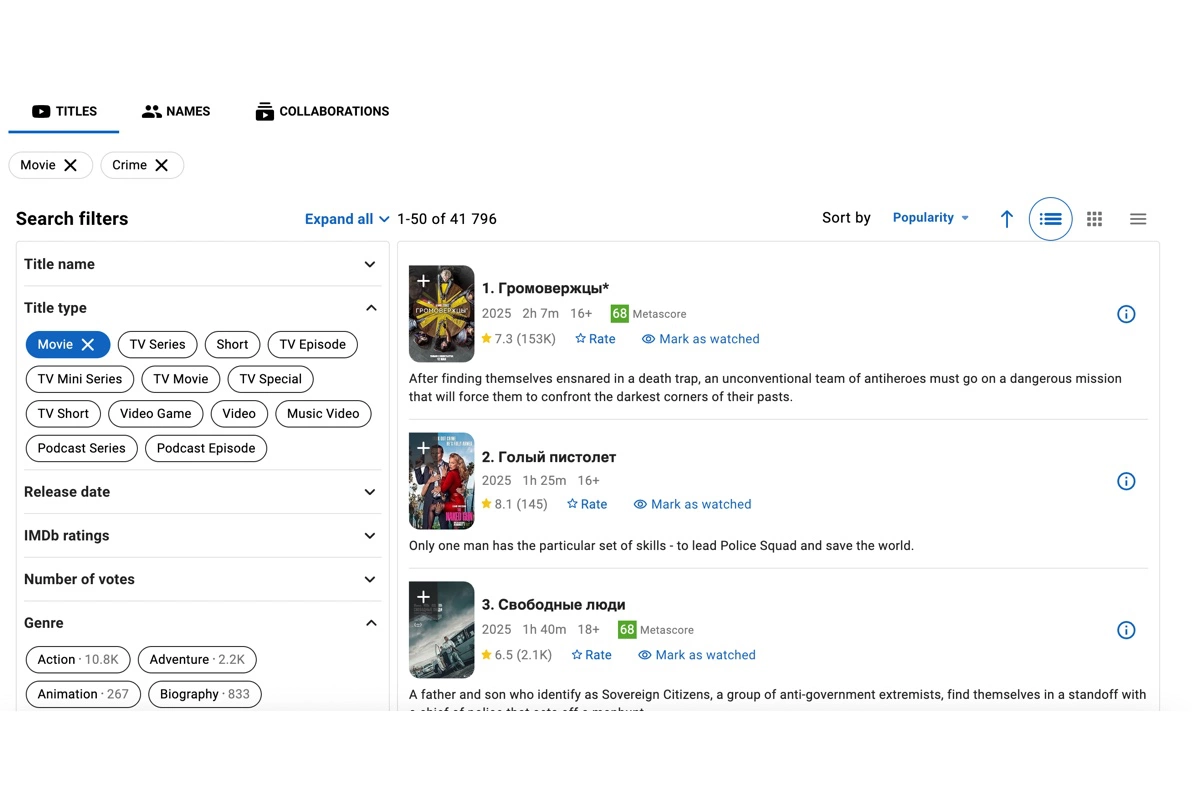The width and height of the screenshot is (1200, 800).
Task: Rate Громовержцы* with the star link
Action: tap(595, 339)
